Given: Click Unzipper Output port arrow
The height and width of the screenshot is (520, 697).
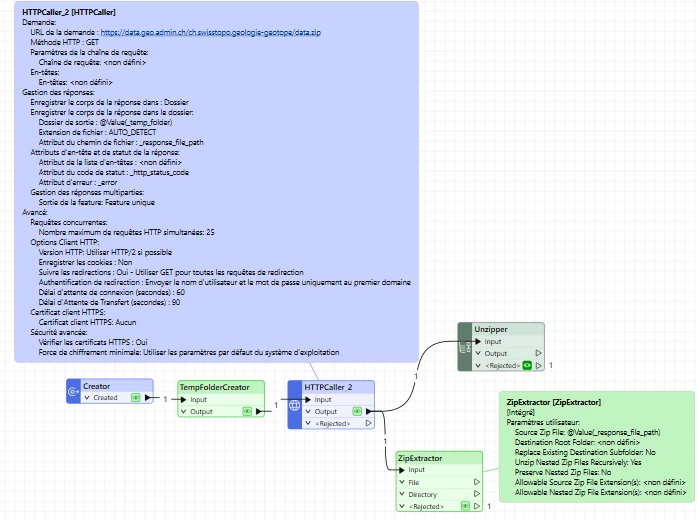Looking at the screenshot, I should (539, 353).
